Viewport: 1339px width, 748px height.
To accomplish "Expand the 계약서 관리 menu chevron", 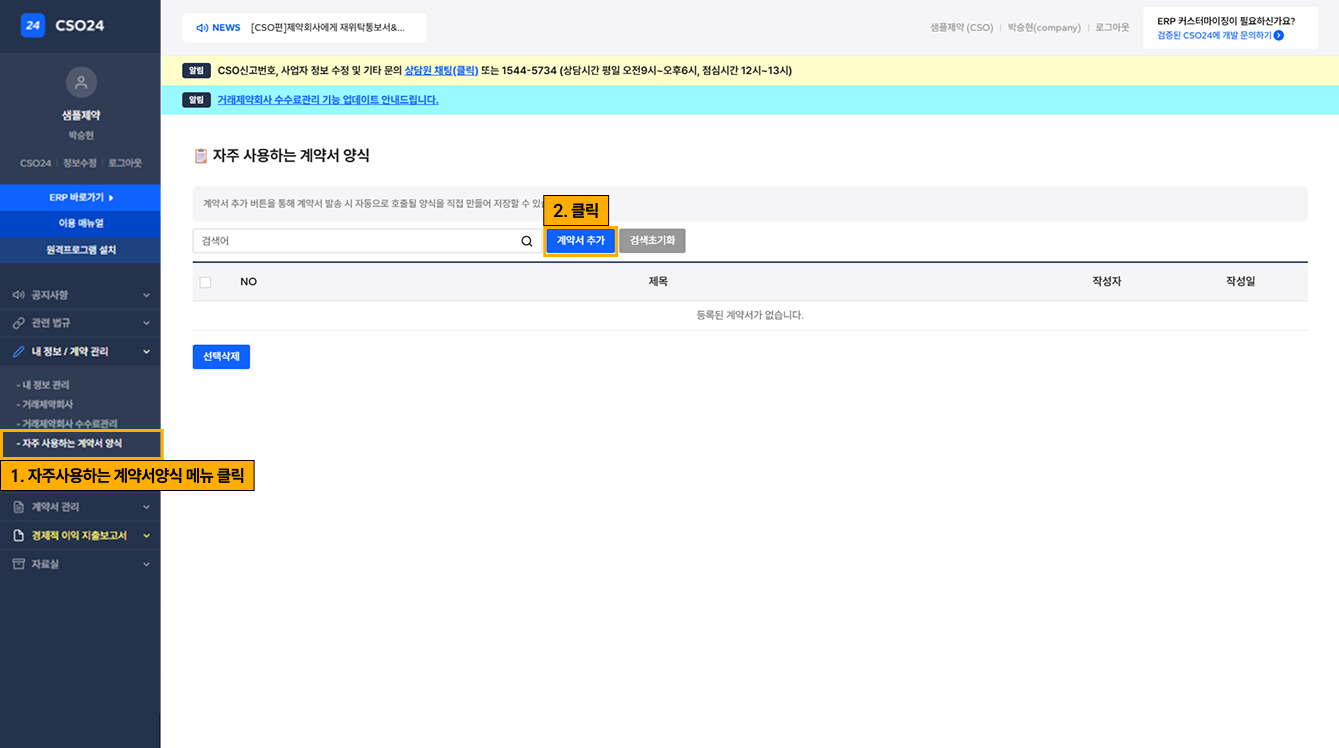I will click(x=146, y=507).
